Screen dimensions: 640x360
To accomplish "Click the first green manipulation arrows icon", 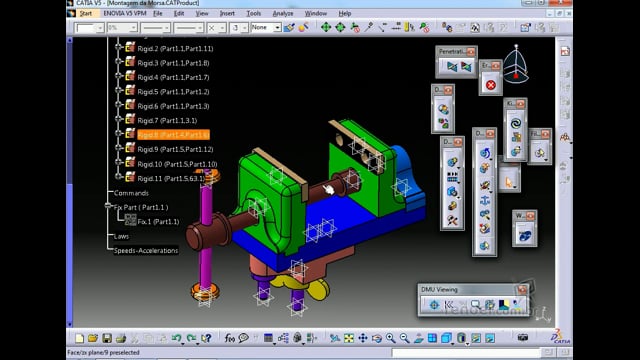I will (326, 27).
